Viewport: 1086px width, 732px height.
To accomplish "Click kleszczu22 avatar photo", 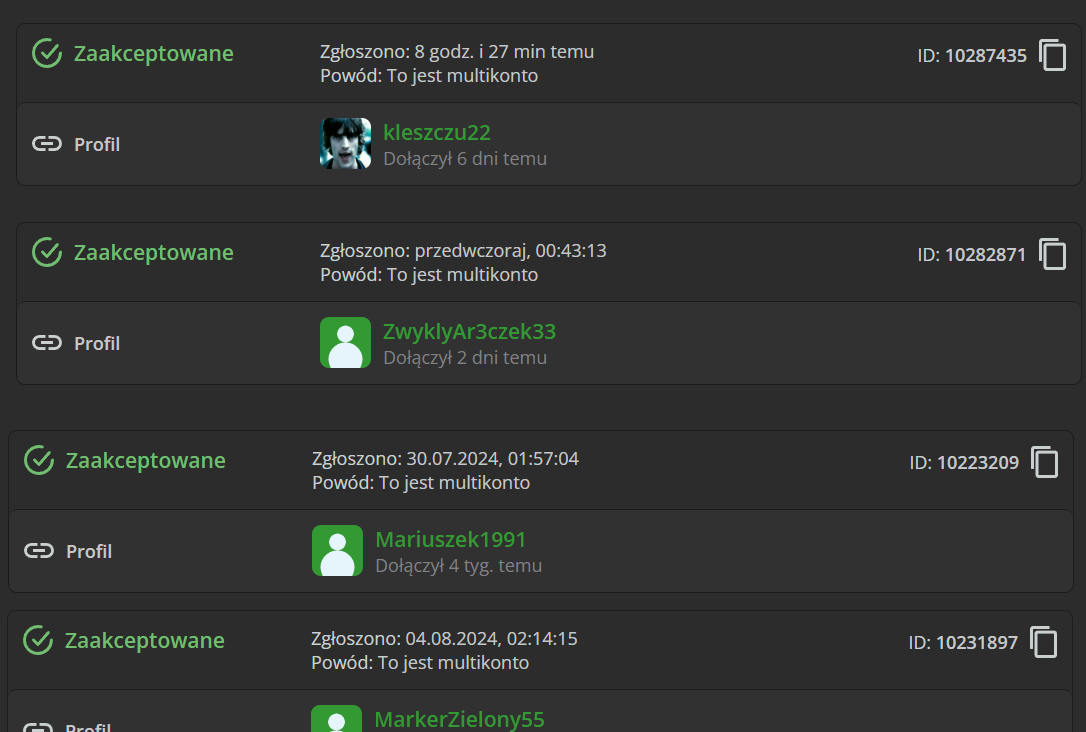I will [346, 143].
